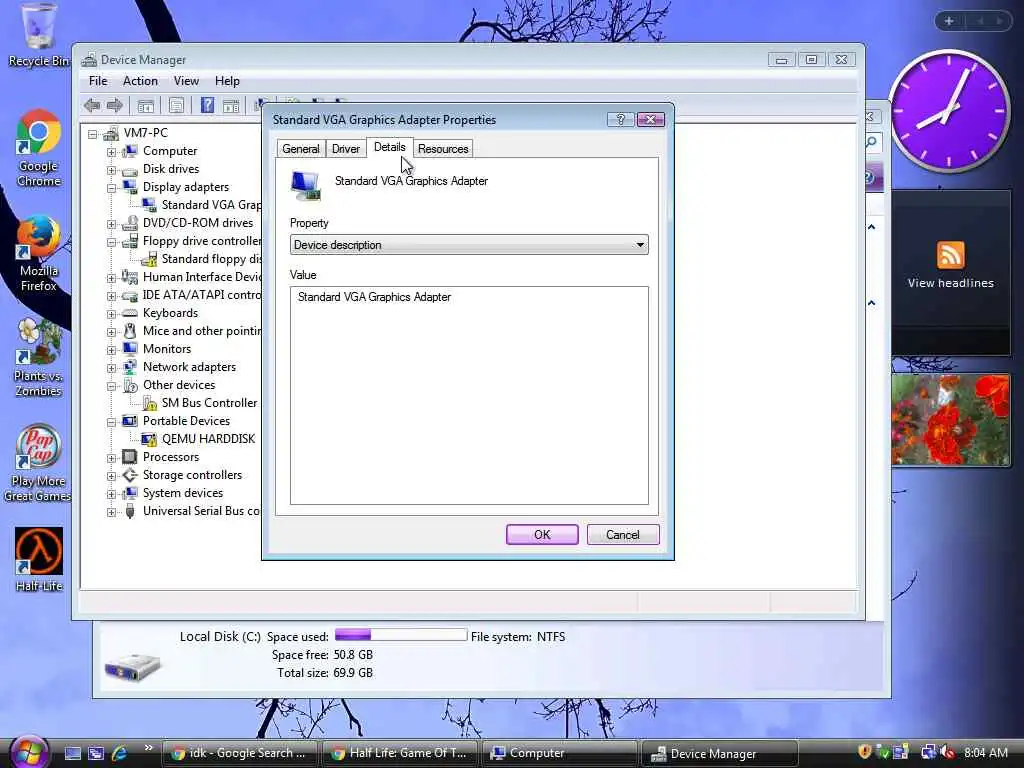Click Cancel in the Properties dialog

point(622,534)
